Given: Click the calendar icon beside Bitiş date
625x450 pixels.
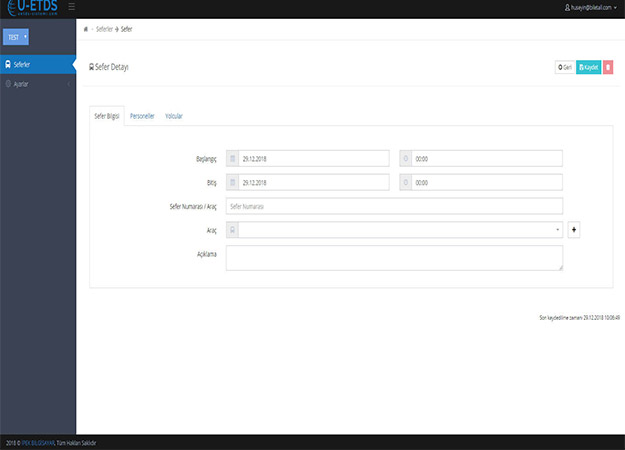Looking at the screenshot, I should (233, 182).
